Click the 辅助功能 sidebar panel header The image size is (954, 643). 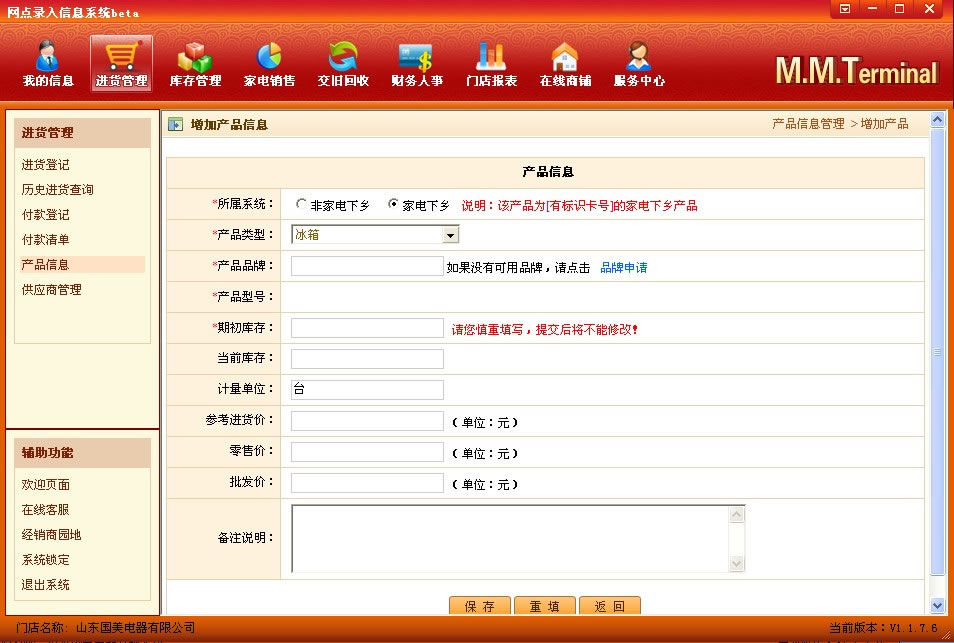point(82,453)
